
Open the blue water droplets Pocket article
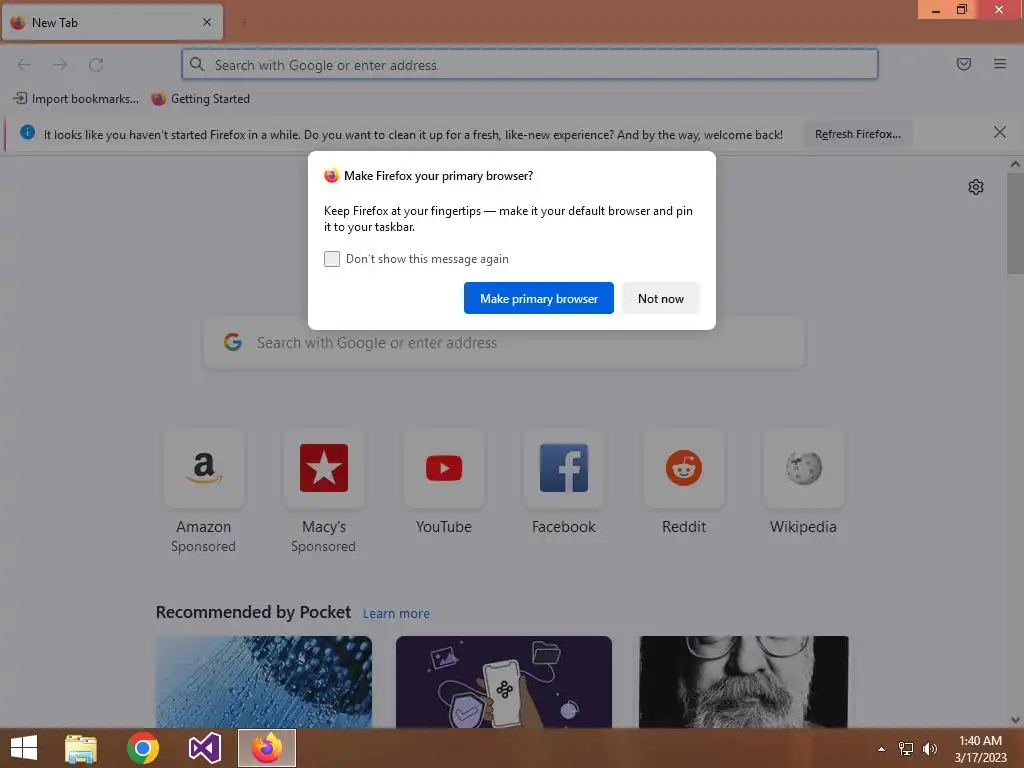pyautogui.click(x=264, y=682)
